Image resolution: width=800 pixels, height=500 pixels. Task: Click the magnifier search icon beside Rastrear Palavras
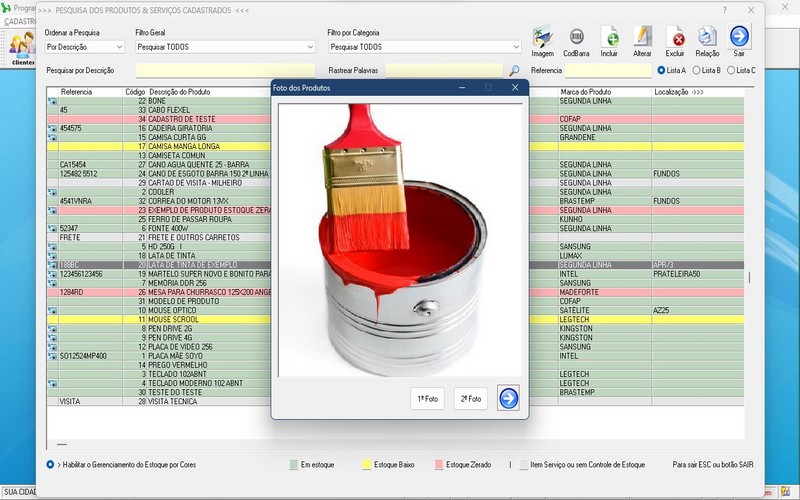[x=514, y=71]
